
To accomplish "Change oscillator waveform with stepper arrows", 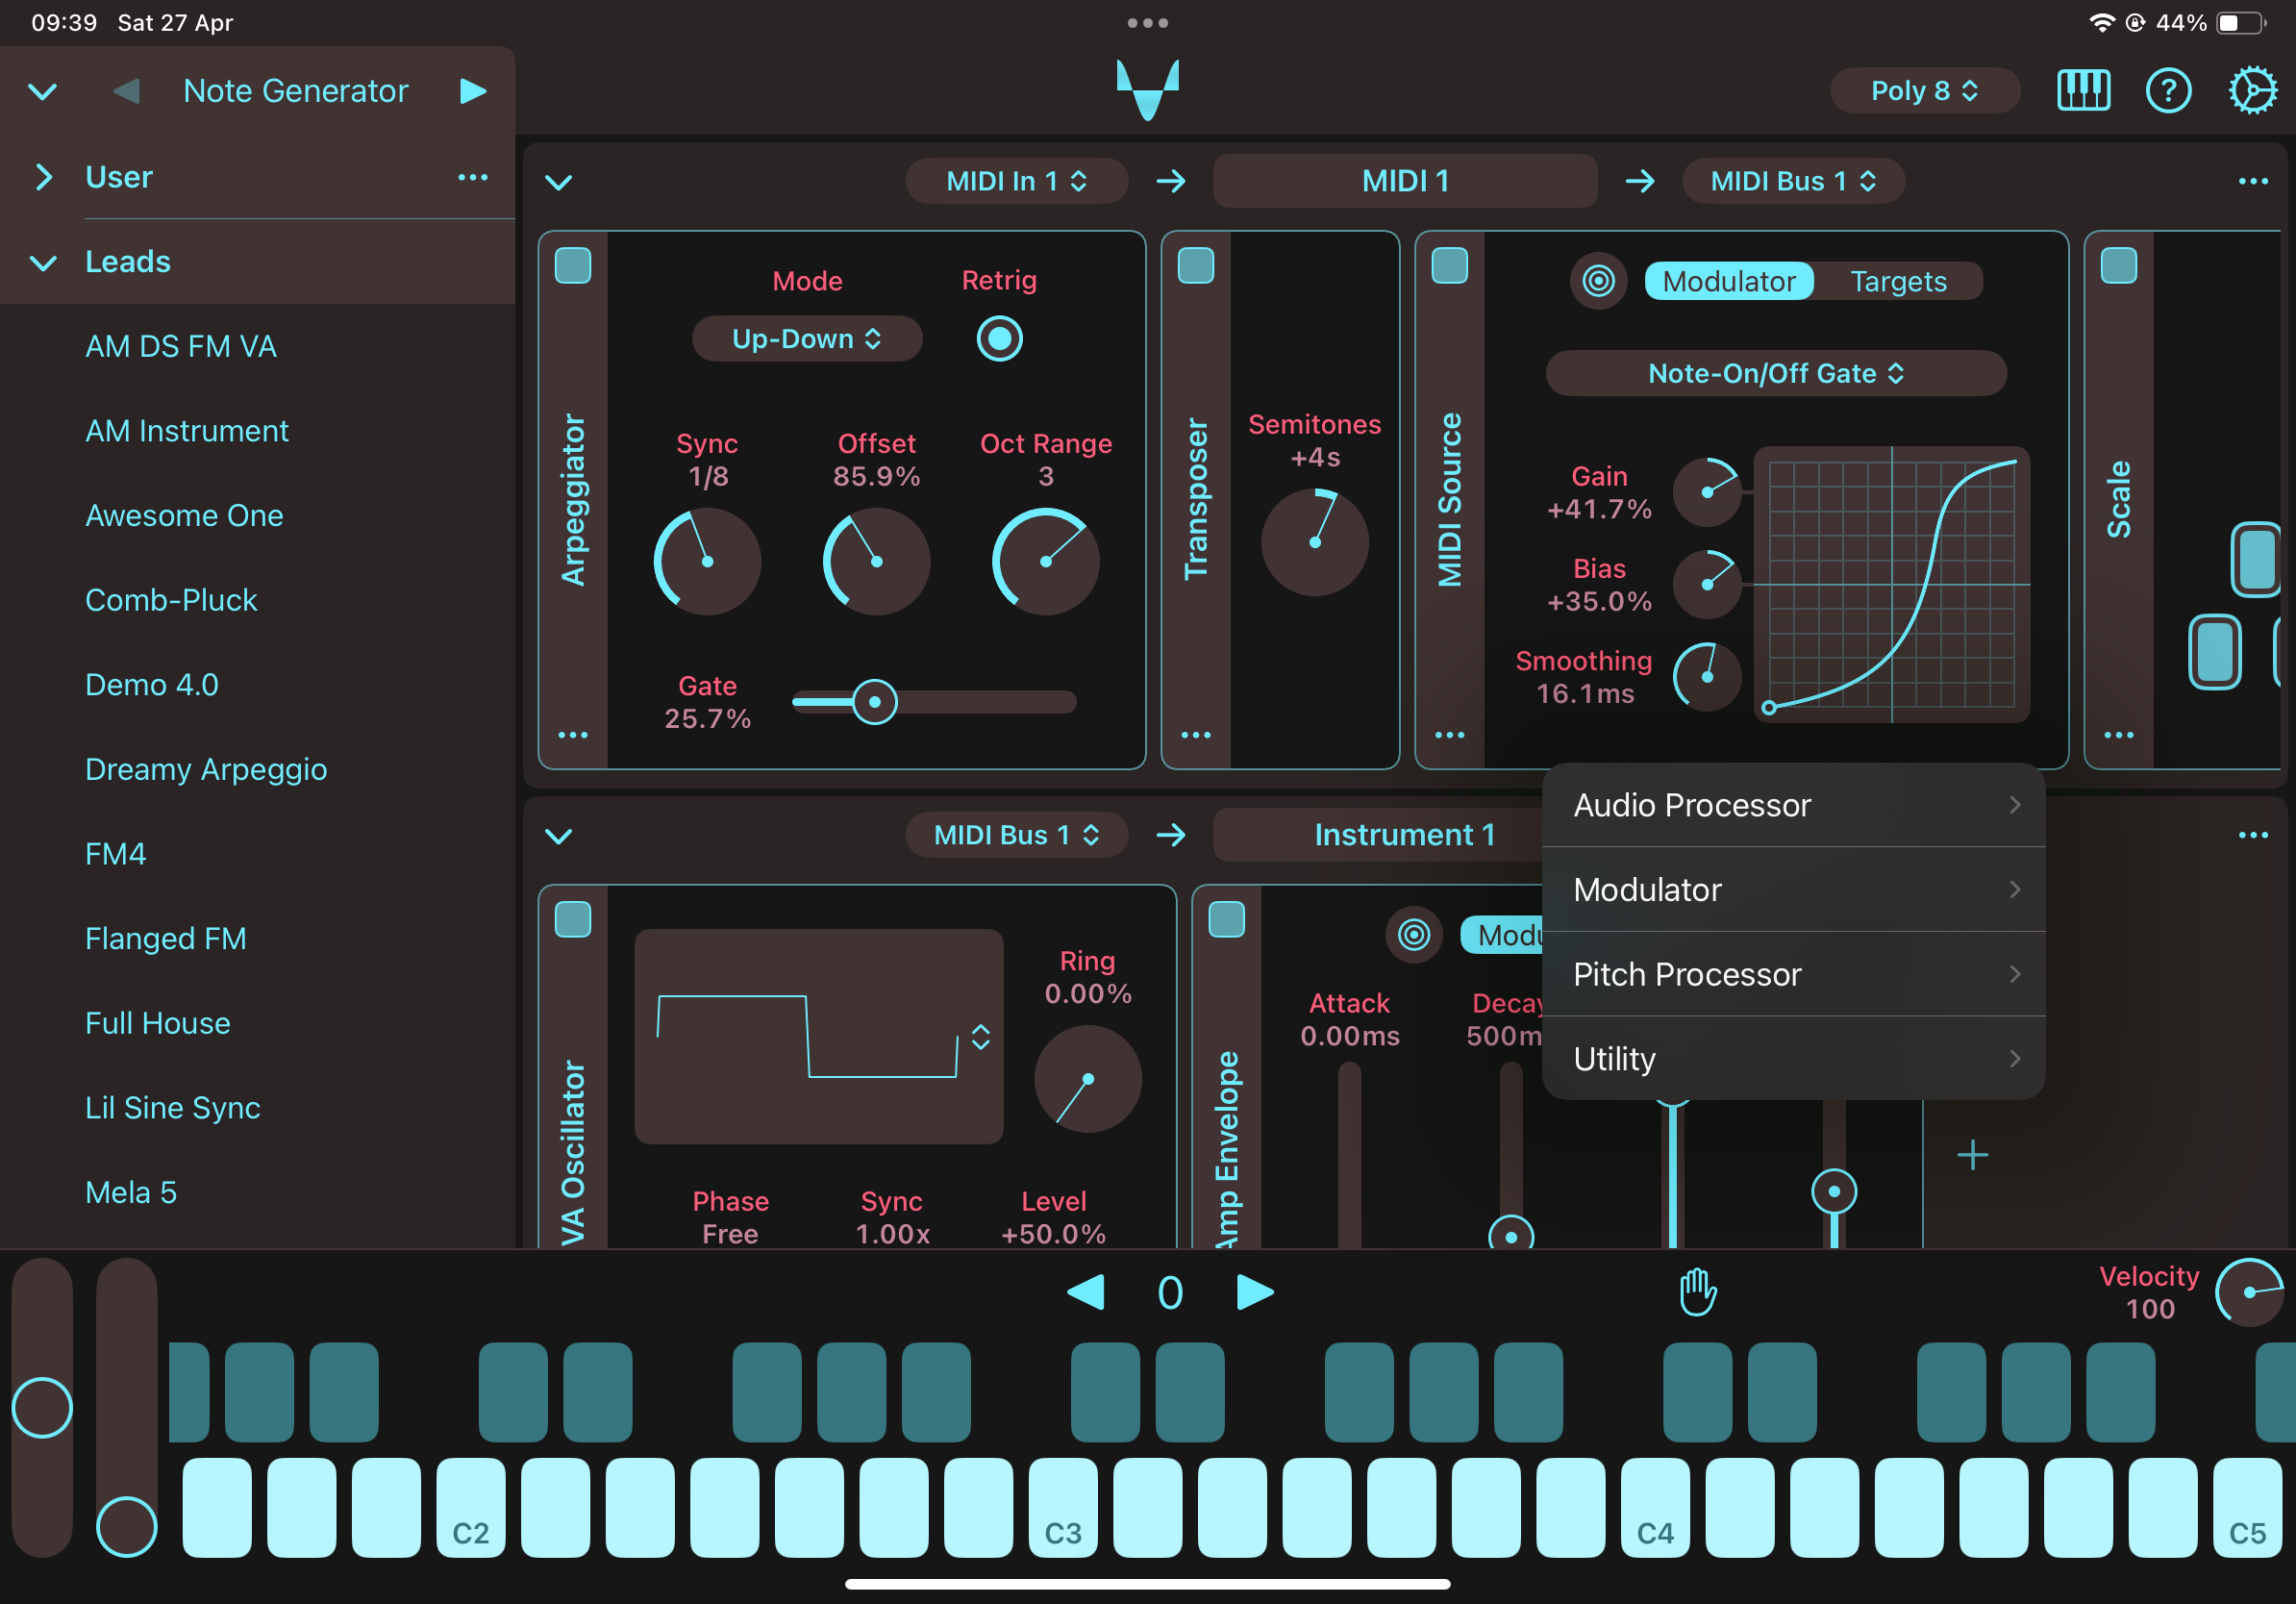I will pos(980,1036).
